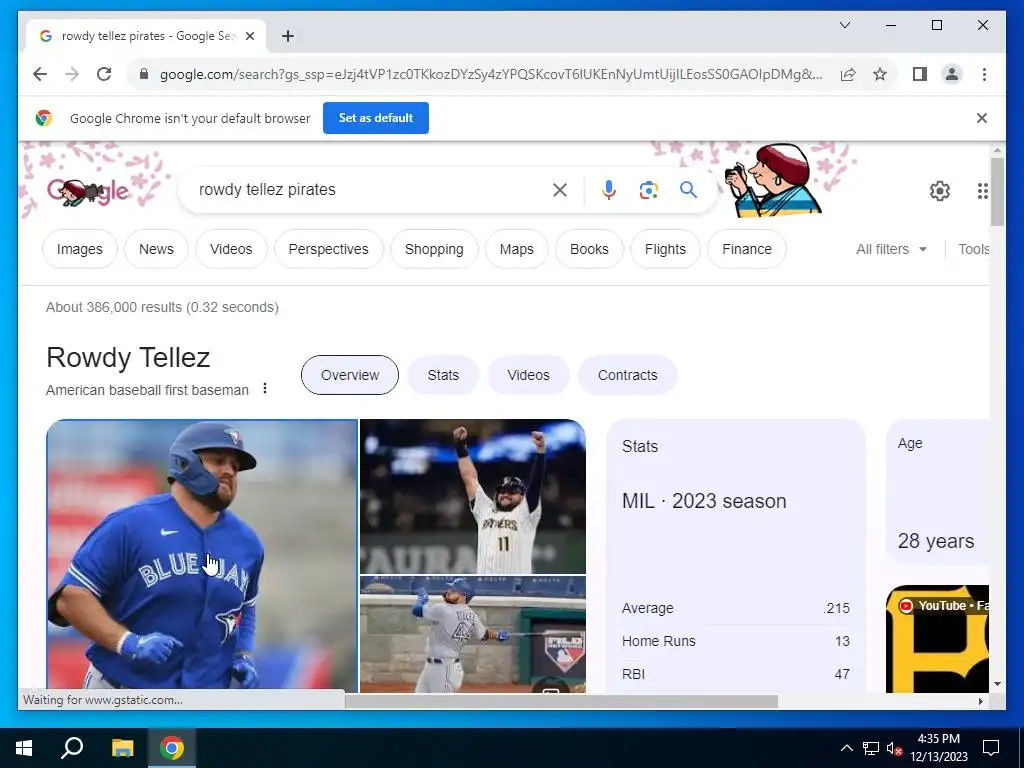The width and height of the screenshot is (1024, 768).
Task: Filter results by Images
Action: tap(80, 249)
